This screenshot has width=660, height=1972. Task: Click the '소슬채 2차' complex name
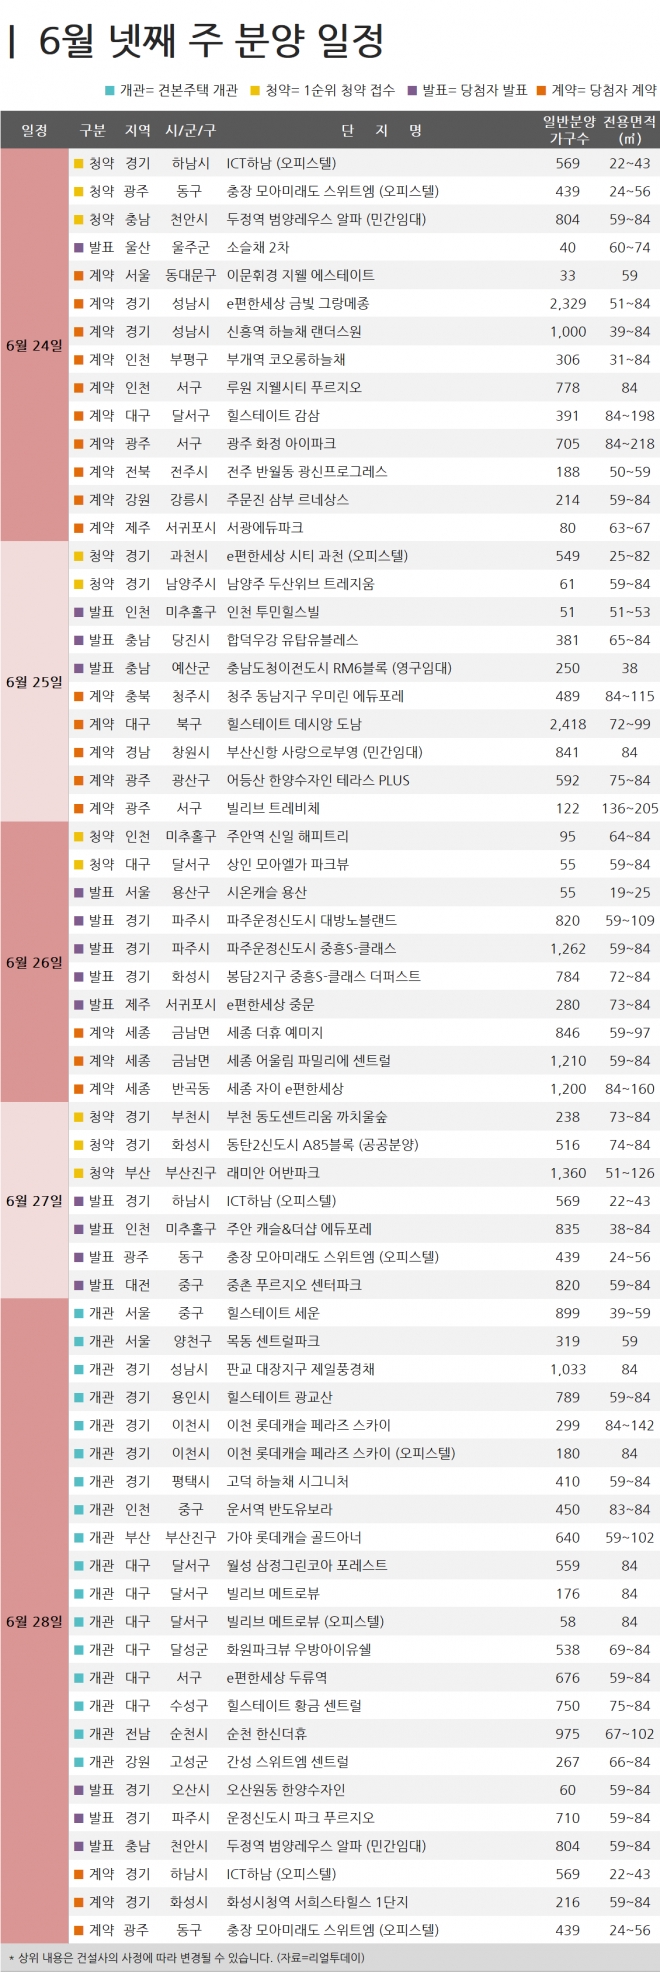pyautogui.click(x=256, y=247)
